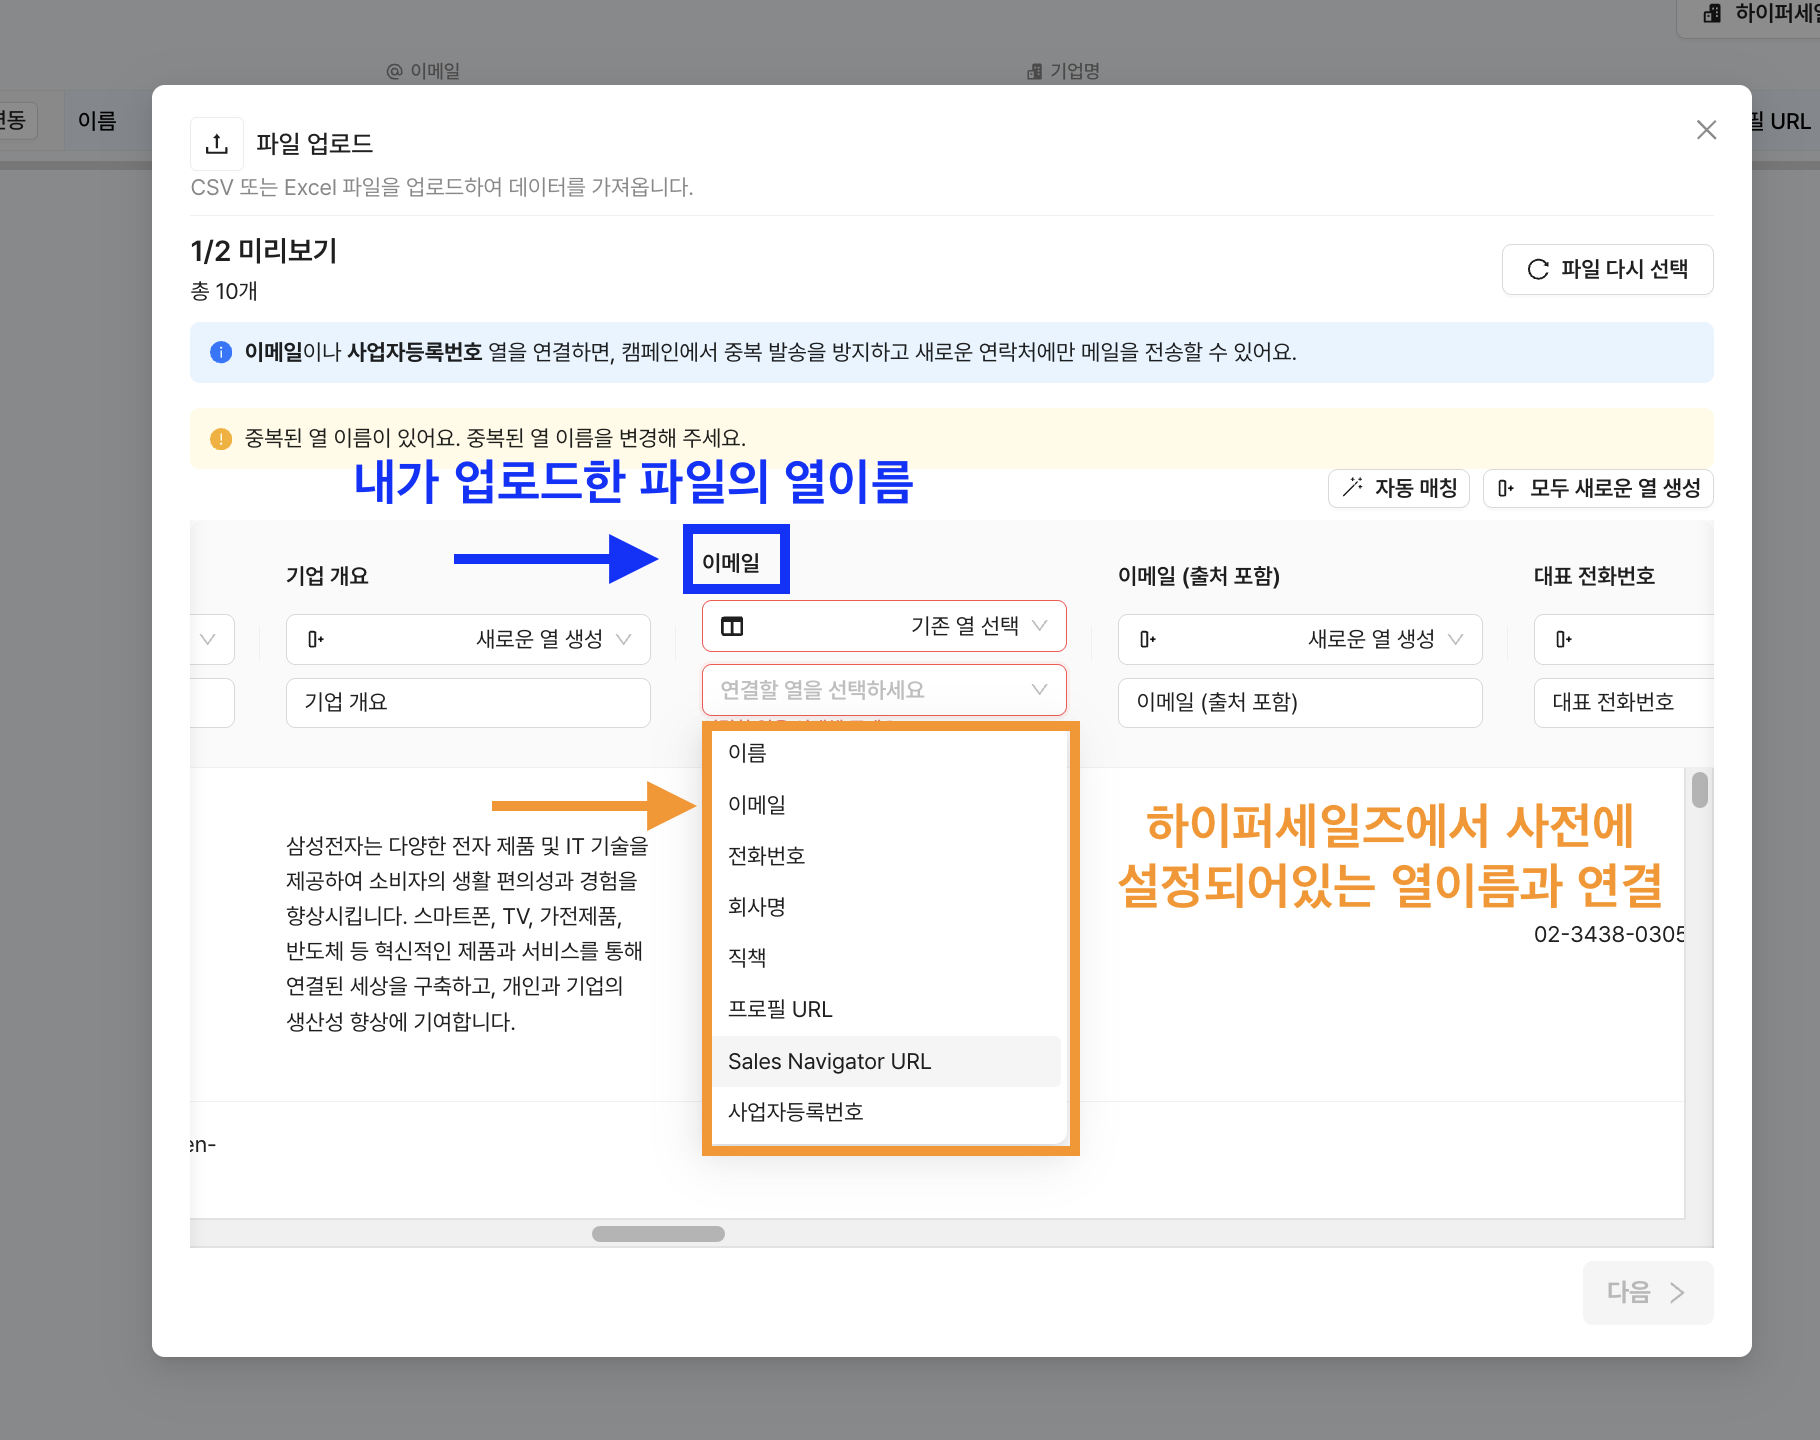The width and height of the screenshot is (1820, 1440).
Task: Click 모두 새로운 열 생성 button
Action: [1598, 488]
